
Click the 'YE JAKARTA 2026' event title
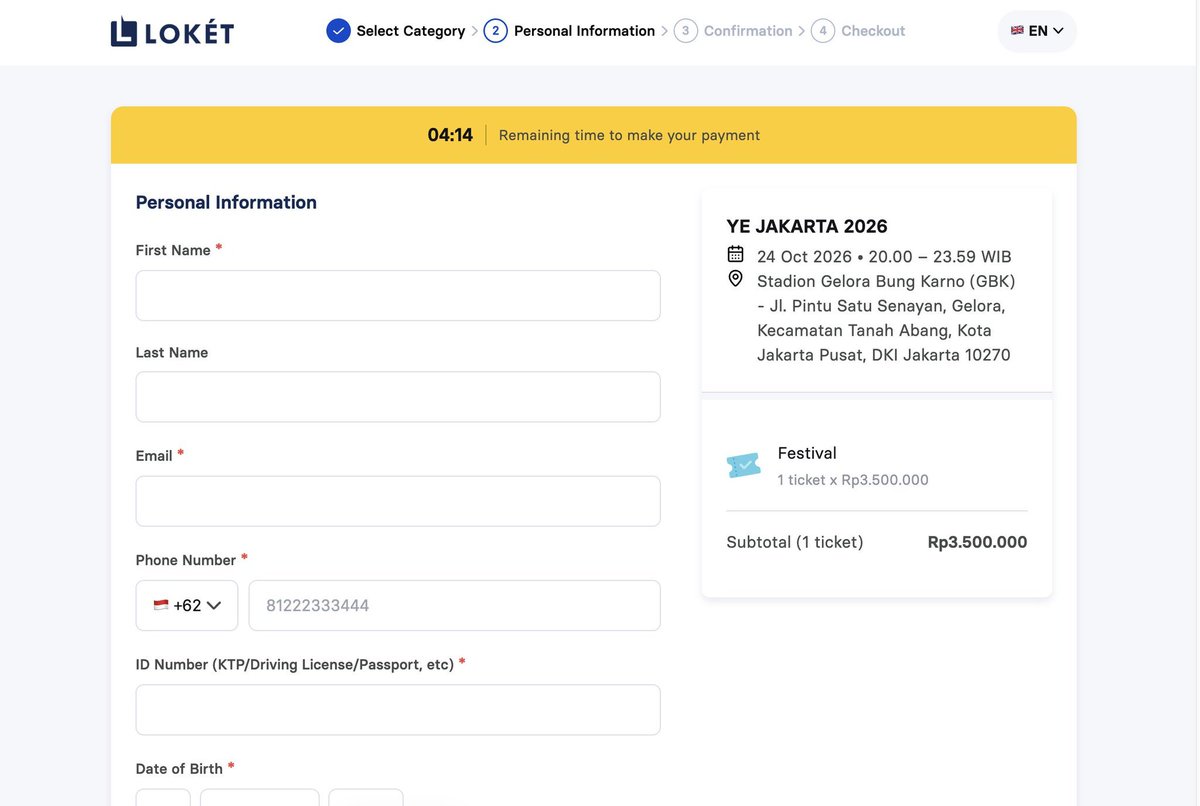point(807,226)
